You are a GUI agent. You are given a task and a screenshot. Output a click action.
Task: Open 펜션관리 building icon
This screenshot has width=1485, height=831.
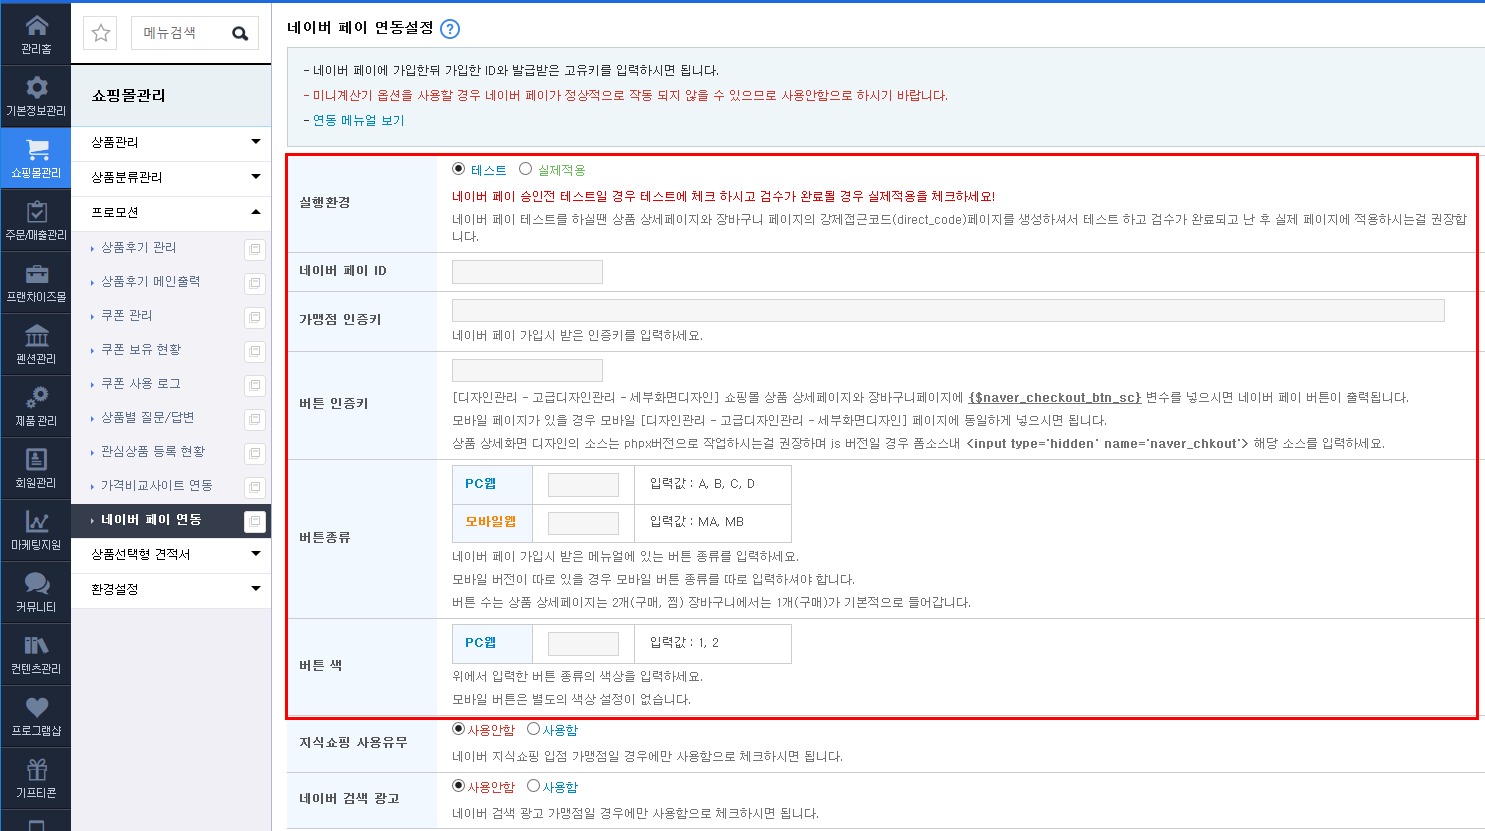point(36,336)
